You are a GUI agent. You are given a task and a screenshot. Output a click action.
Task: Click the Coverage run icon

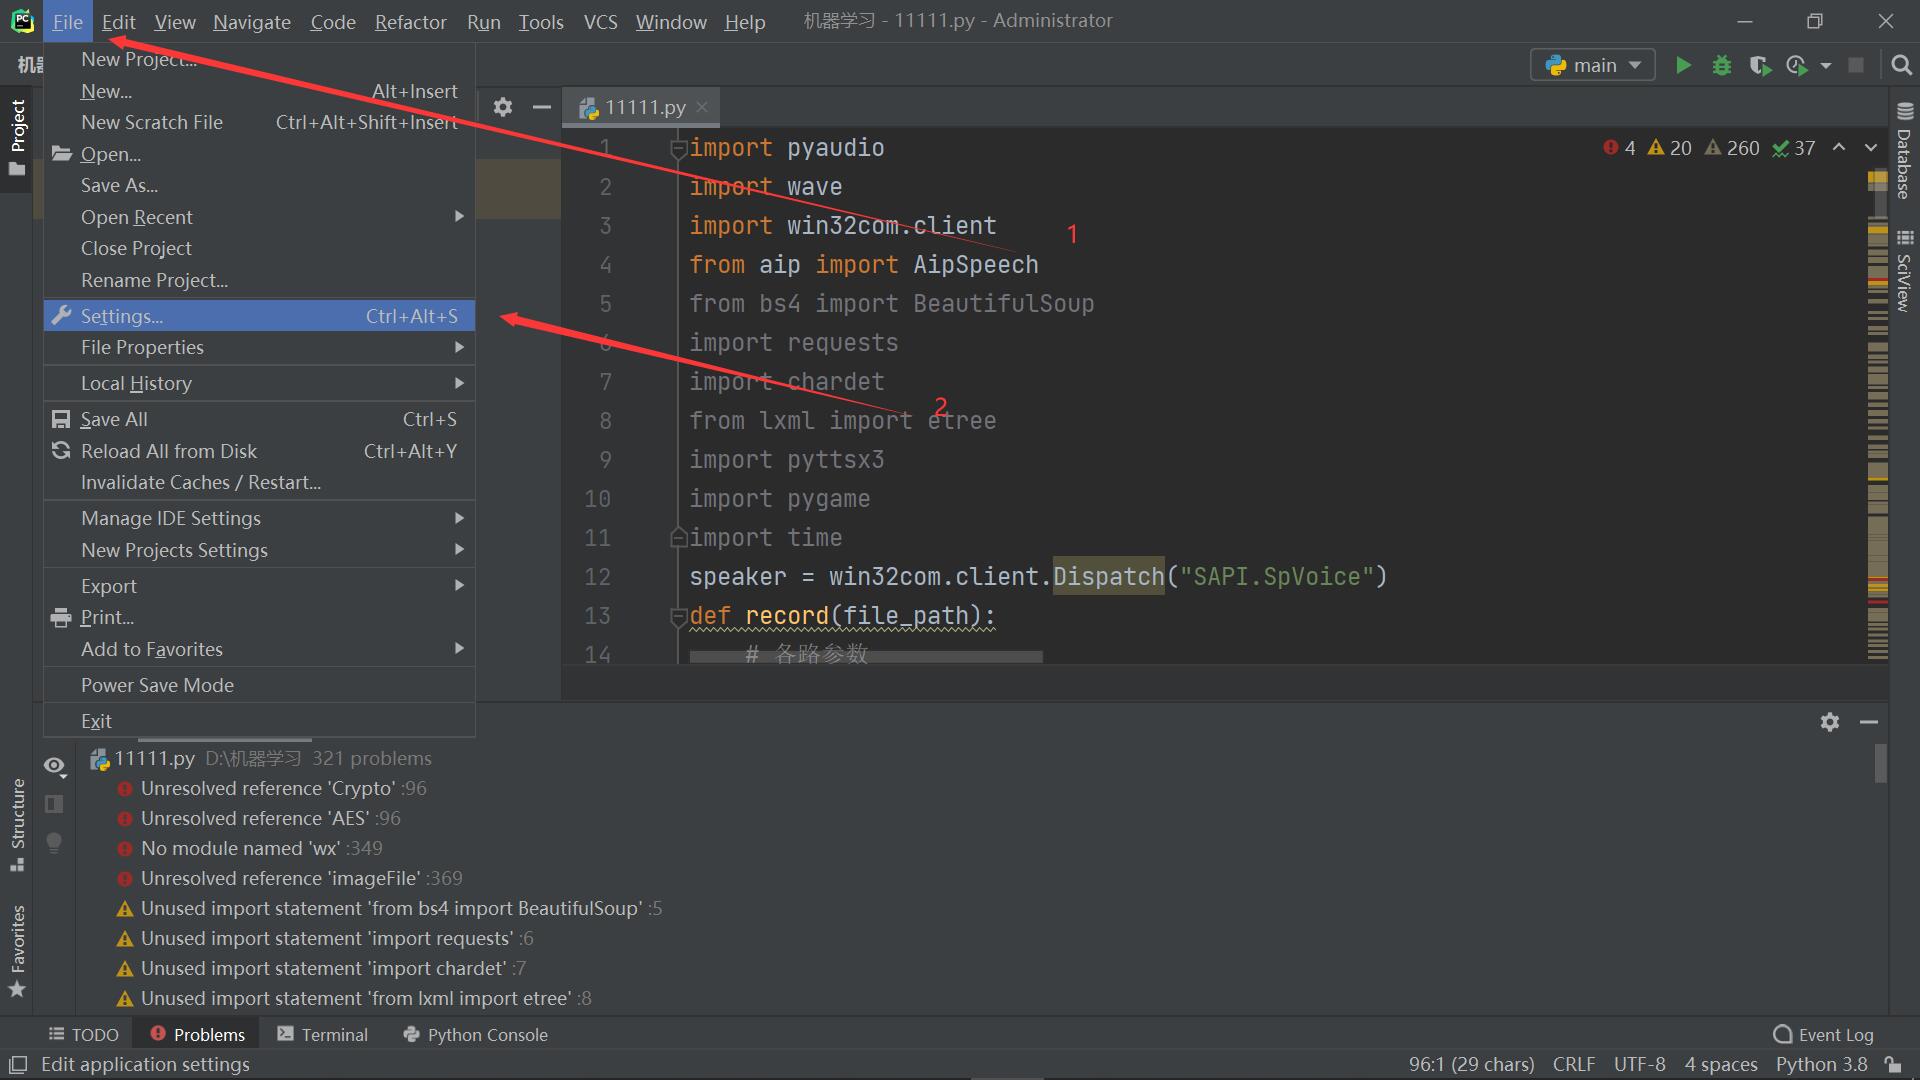[1758, 63]
